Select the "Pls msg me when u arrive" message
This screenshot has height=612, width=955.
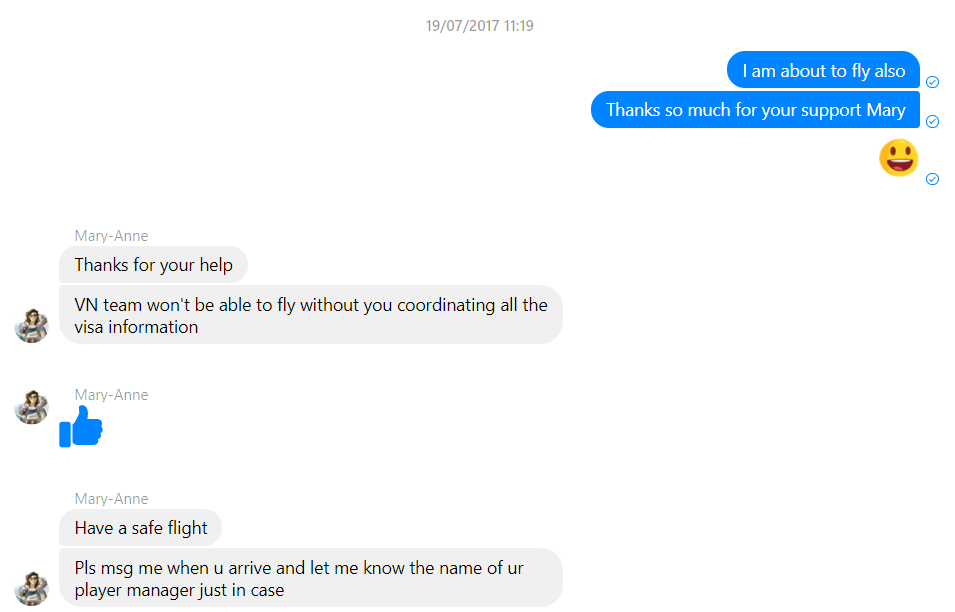311,578
